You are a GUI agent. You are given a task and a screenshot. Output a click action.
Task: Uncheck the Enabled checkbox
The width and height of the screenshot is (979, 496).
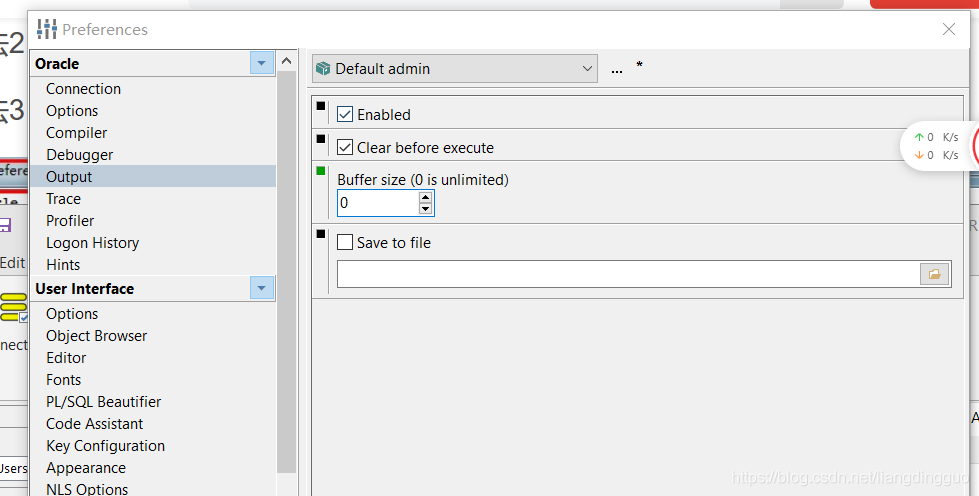pyautogui.click(x=345, y=115)
